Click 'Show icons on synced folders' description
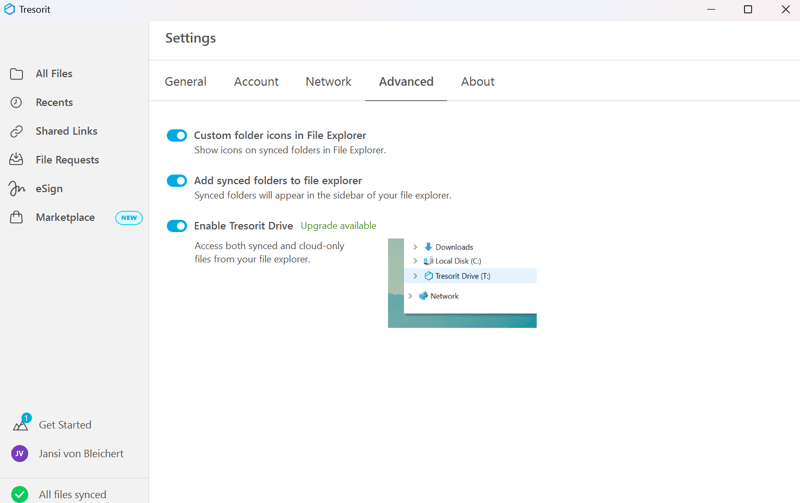This screenshot has height=503, width=800. pos(290,150)
